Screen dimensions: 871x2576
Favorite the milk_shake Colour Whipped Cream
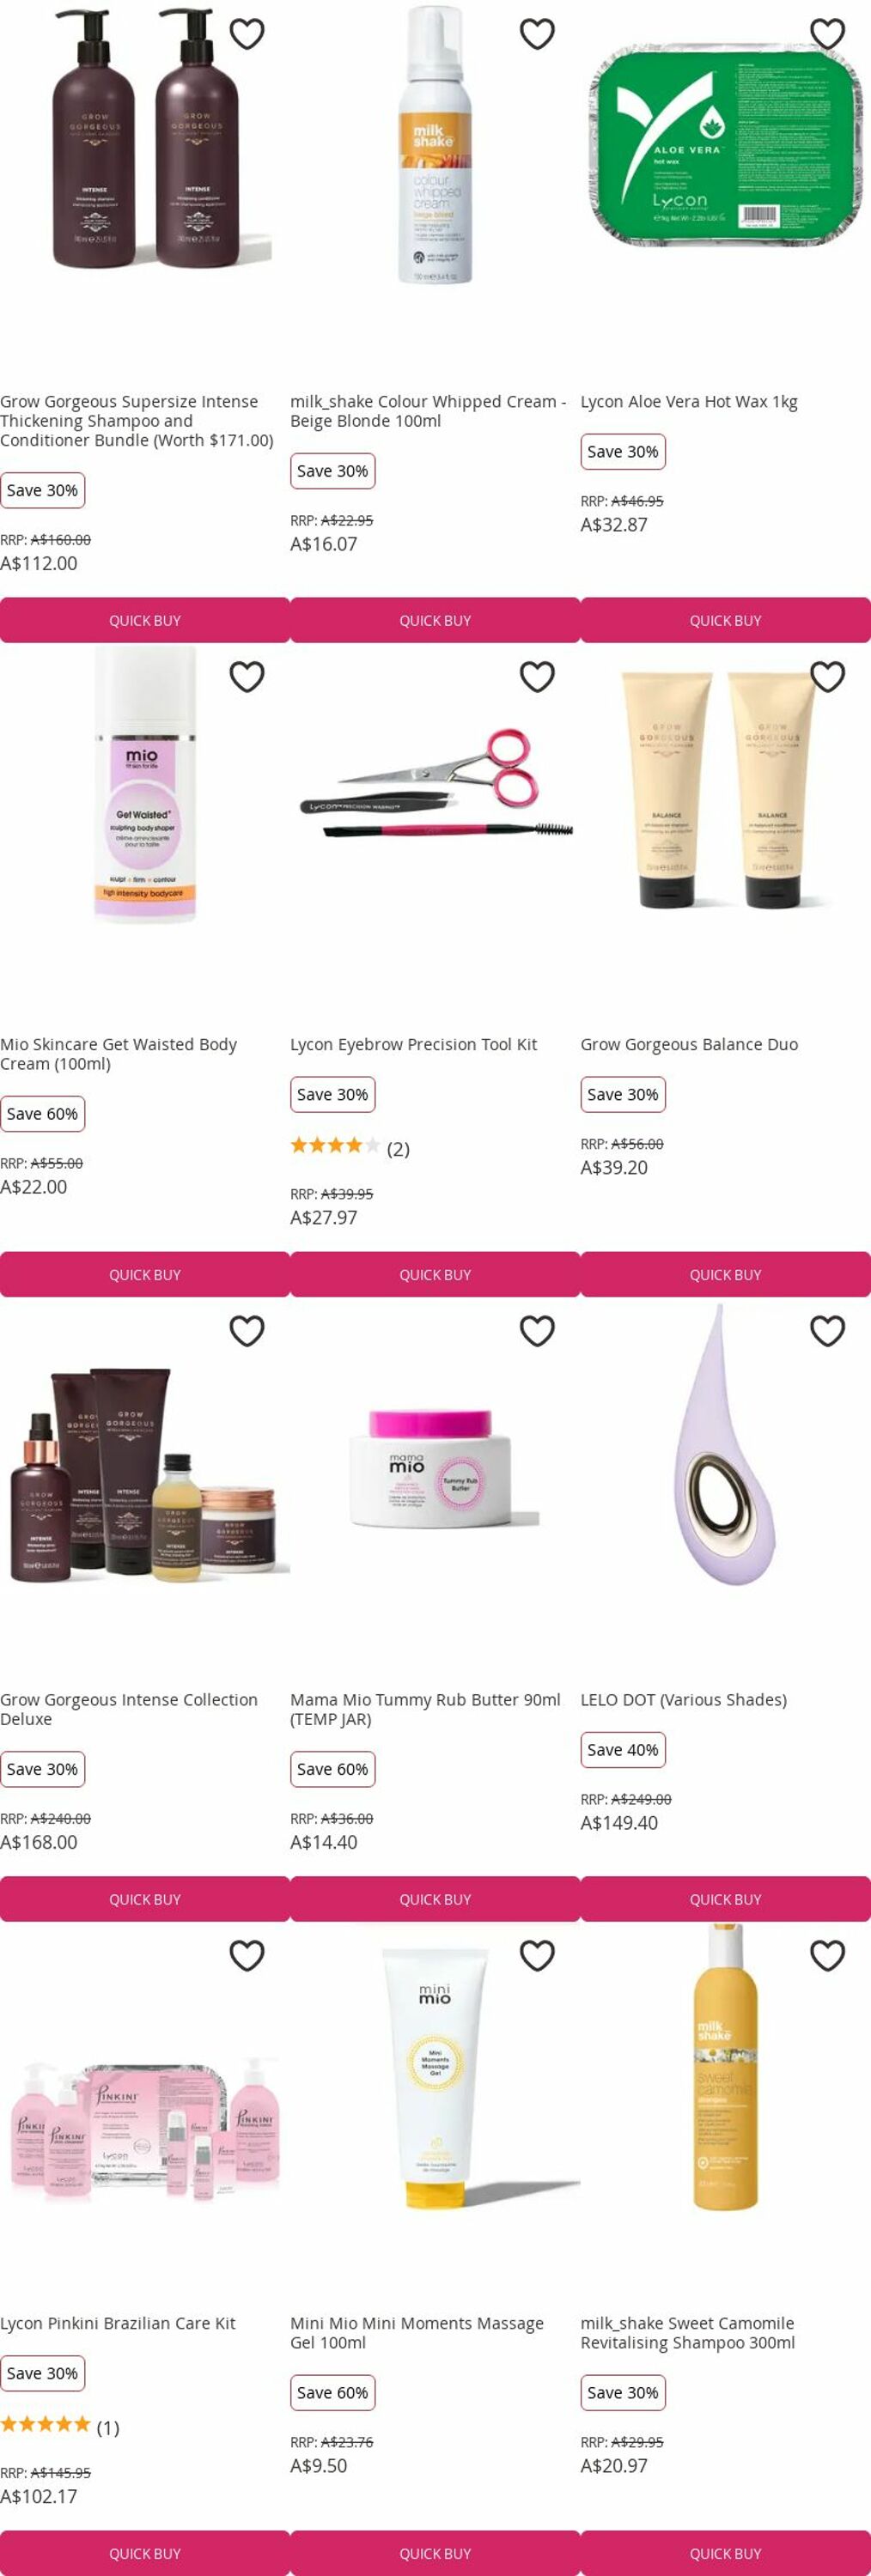[537, 34]
